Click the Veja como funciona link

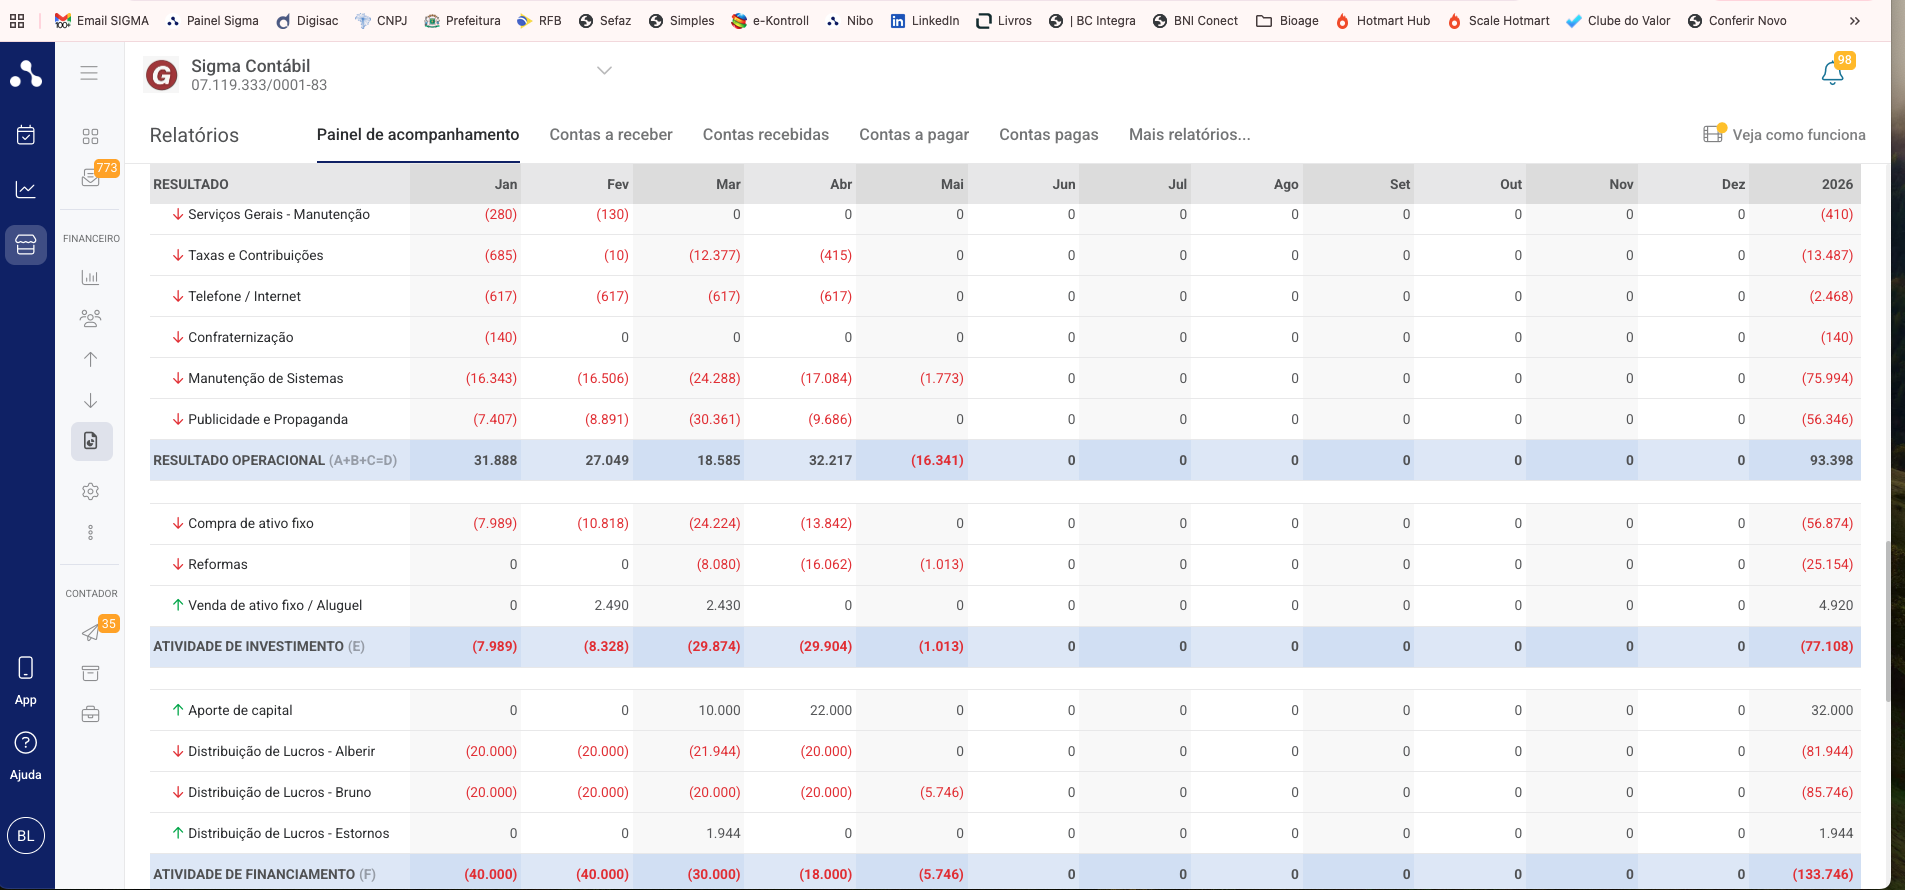pyautogui.click(x=1784, y=134)
